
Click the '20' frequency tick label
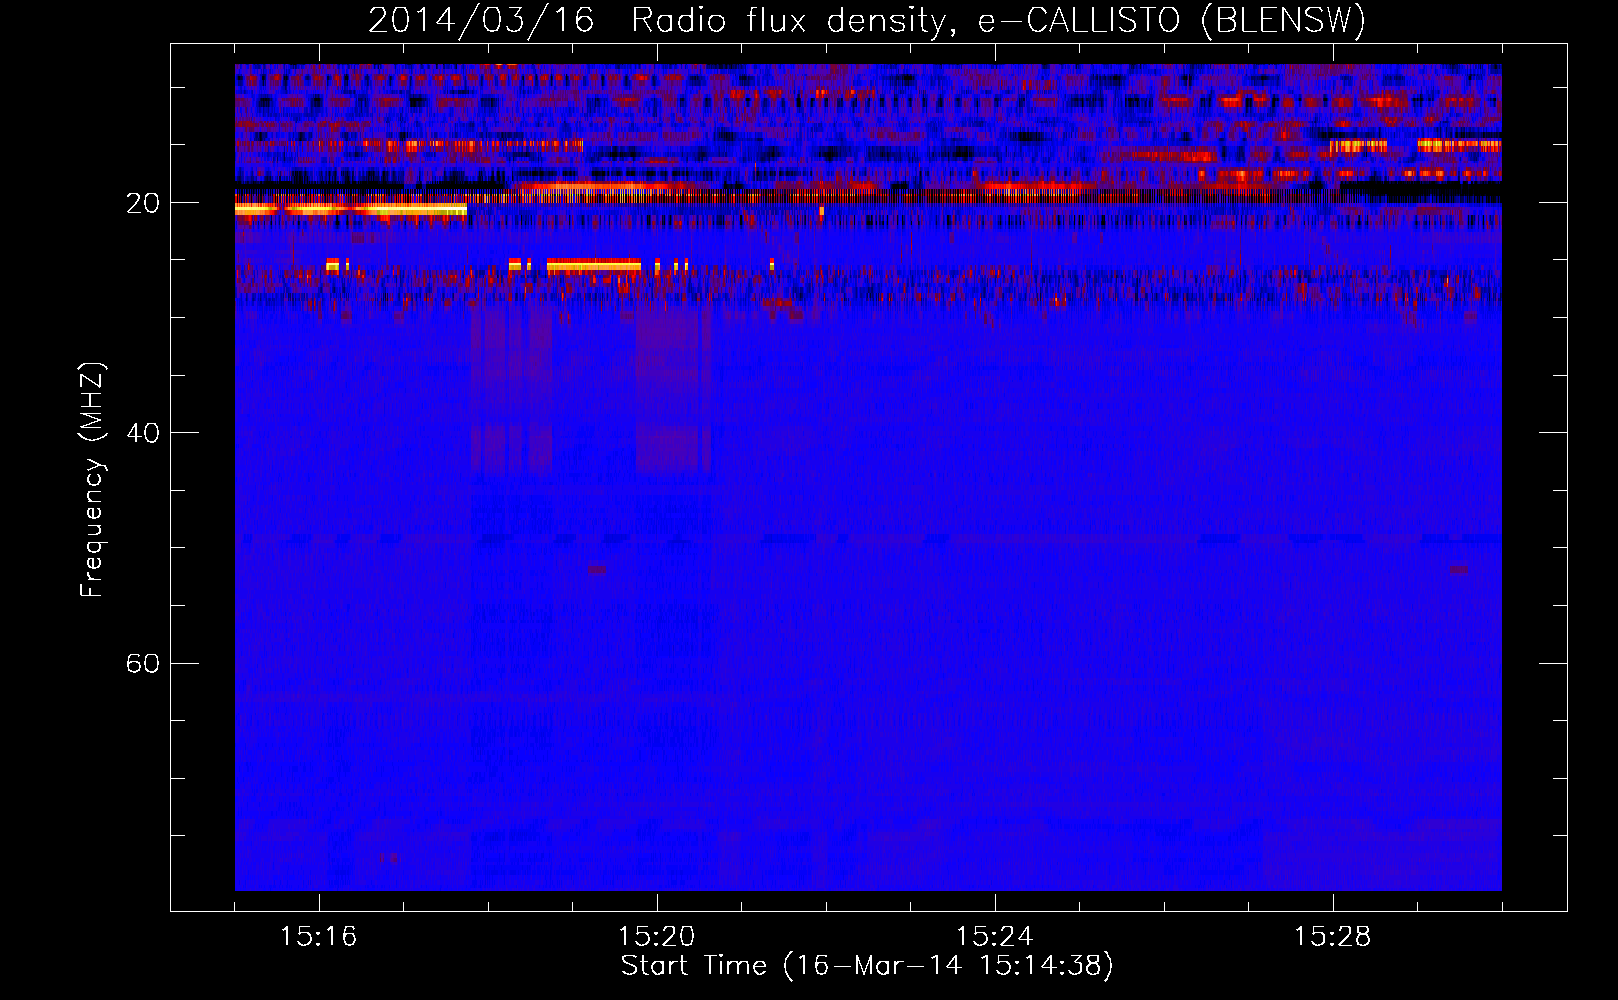coord(143,203)
